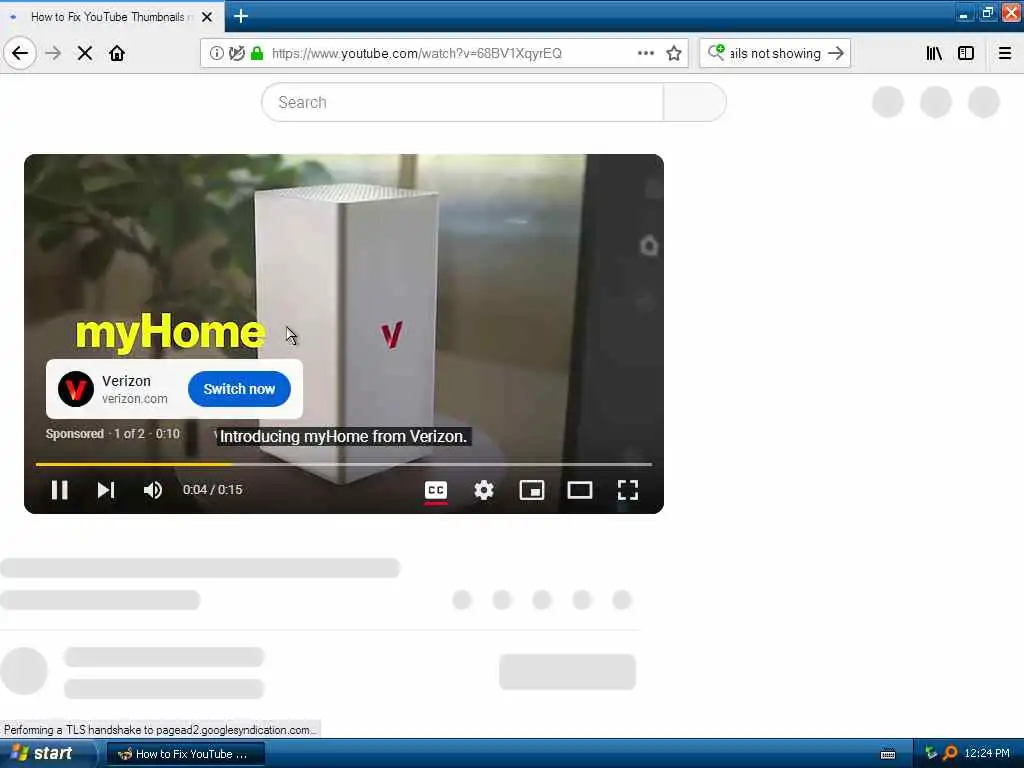Bookmark this page with the star
The image size is (1024, 768).
coord(674,53)
